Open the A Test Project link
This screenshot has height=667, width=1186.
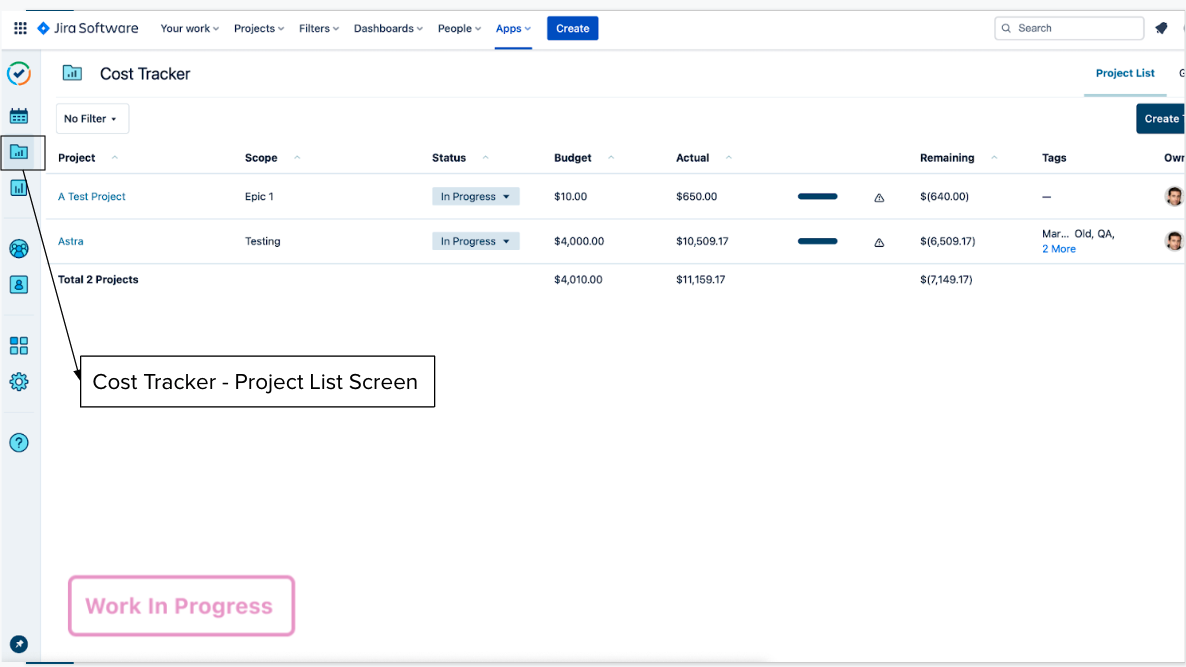[92, 197]
